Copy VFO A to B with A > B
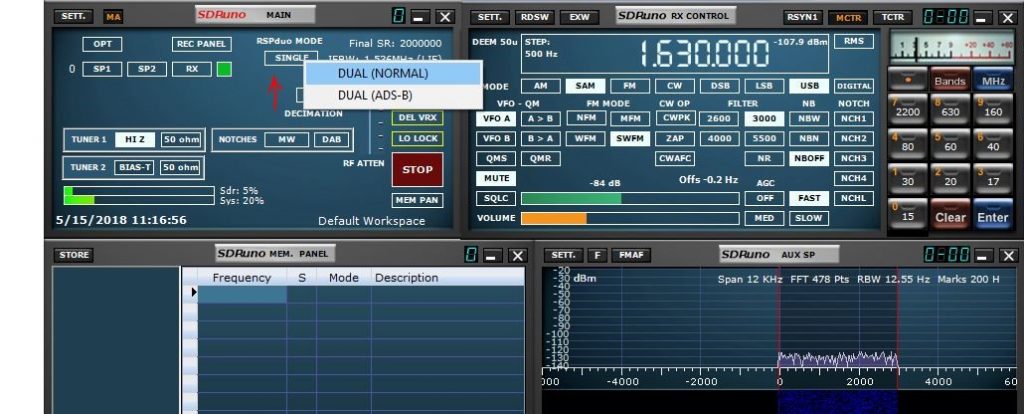1024x414 pixels. [540, 118]
